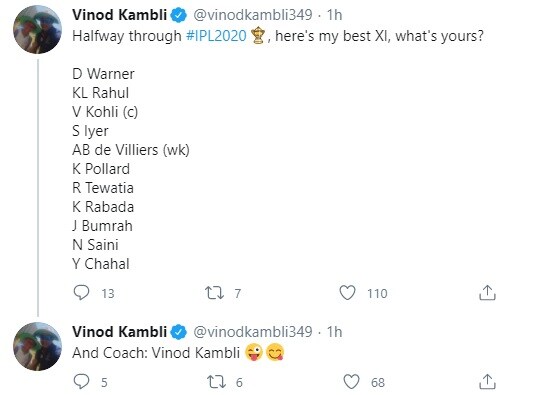This screenshot has height=395, width=560.
Task: Open Vinod Kambli's avatar on second tweet
Action: [x=38, y=346]
